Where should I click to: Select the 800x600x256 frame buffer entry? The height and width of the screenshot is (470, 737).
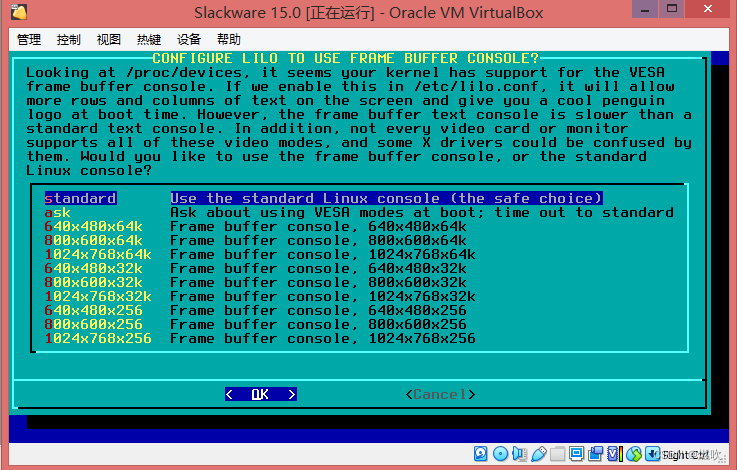tap(255, 325)
